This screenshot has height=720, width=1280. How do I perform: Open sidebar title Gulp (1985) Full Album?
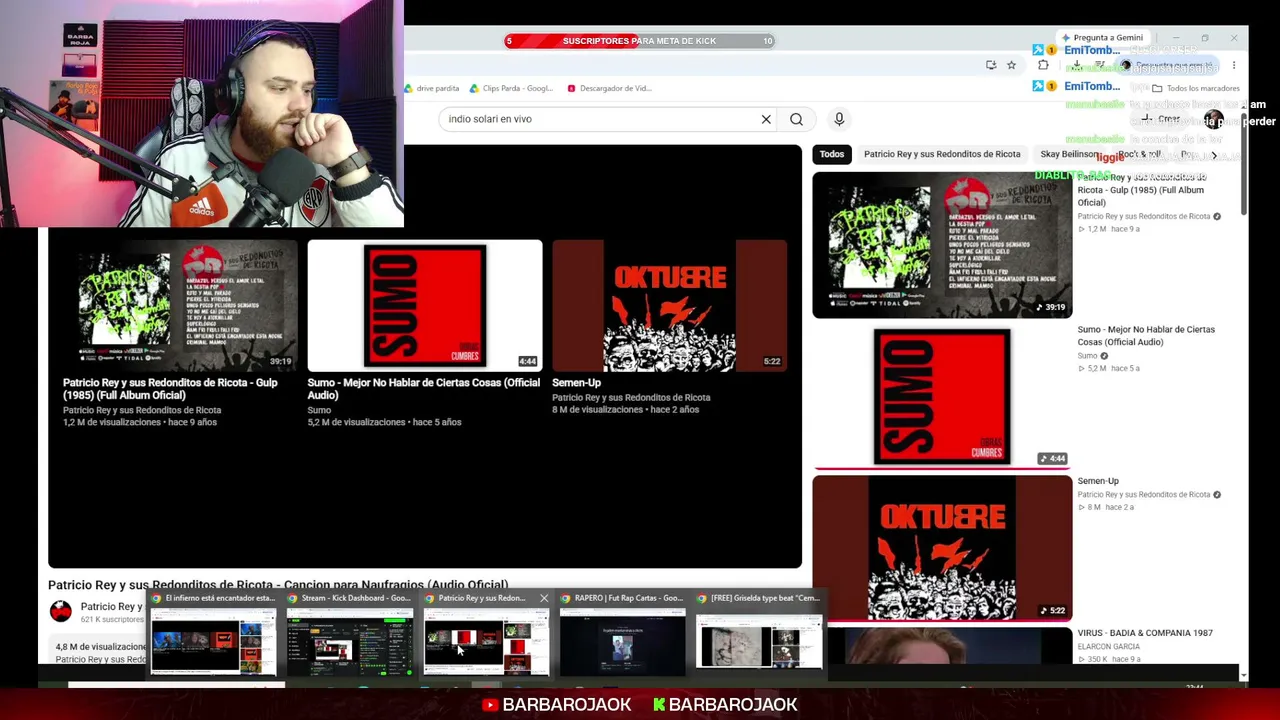coord(1141,190)
